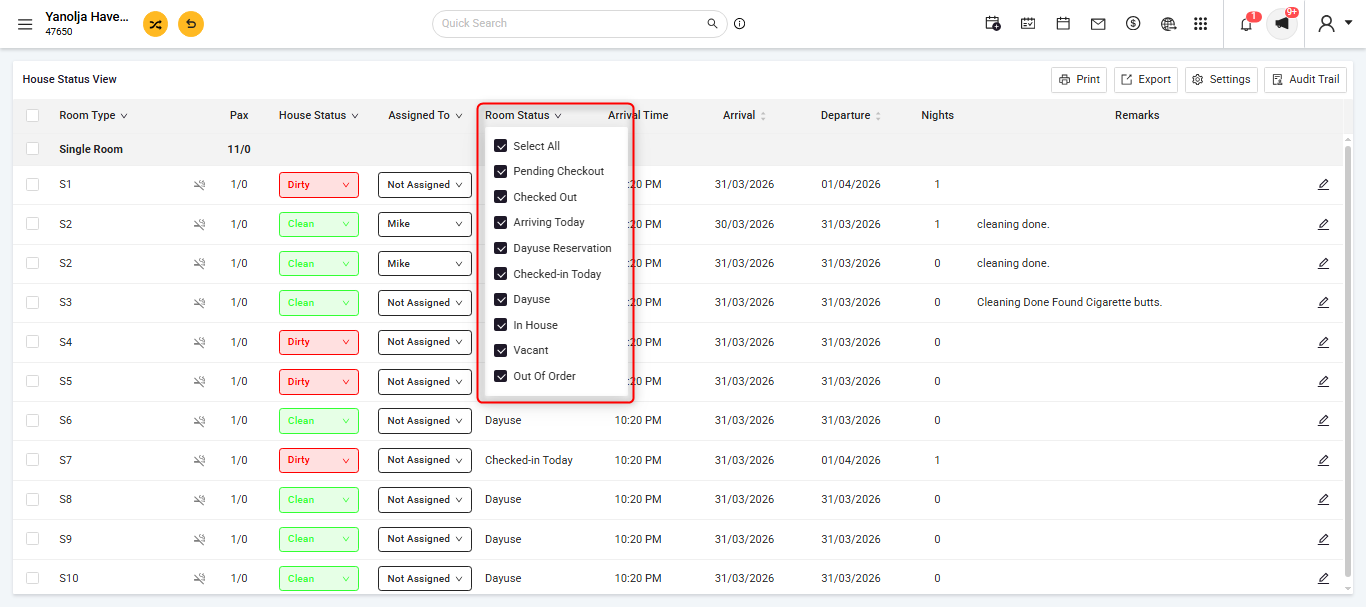Viewport: 1366px width, 607px height.
Task: Focus the Quick Search field
Action: pos(578,23)
